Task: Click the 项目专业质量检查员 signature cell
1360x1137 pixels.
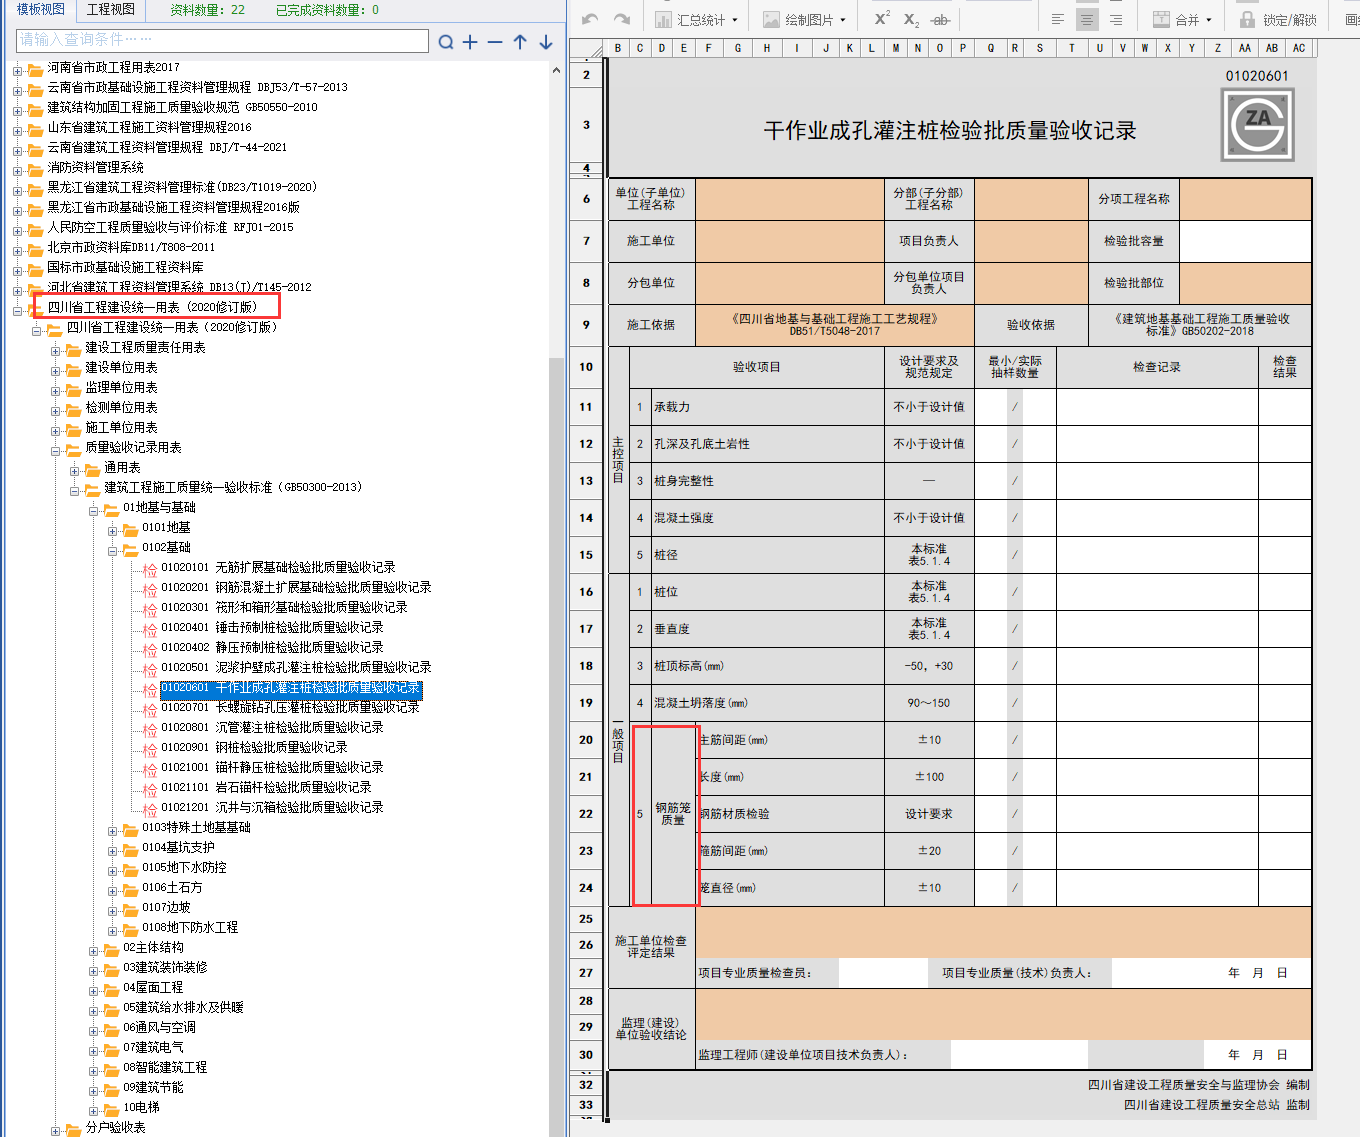Action: pos(885,973)
